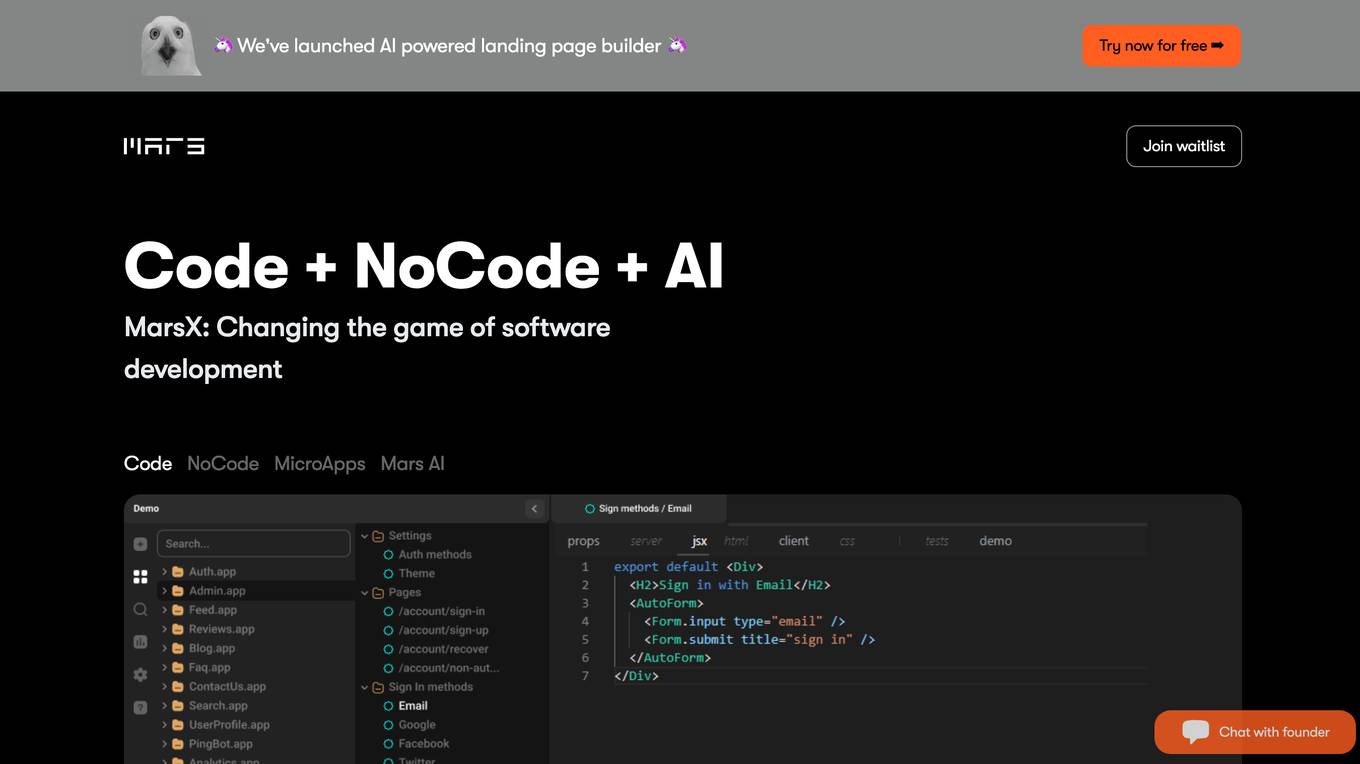Collapse the Demo panel with the left arrow
This screenshot has width=1360, height=764.
point(534,509)
